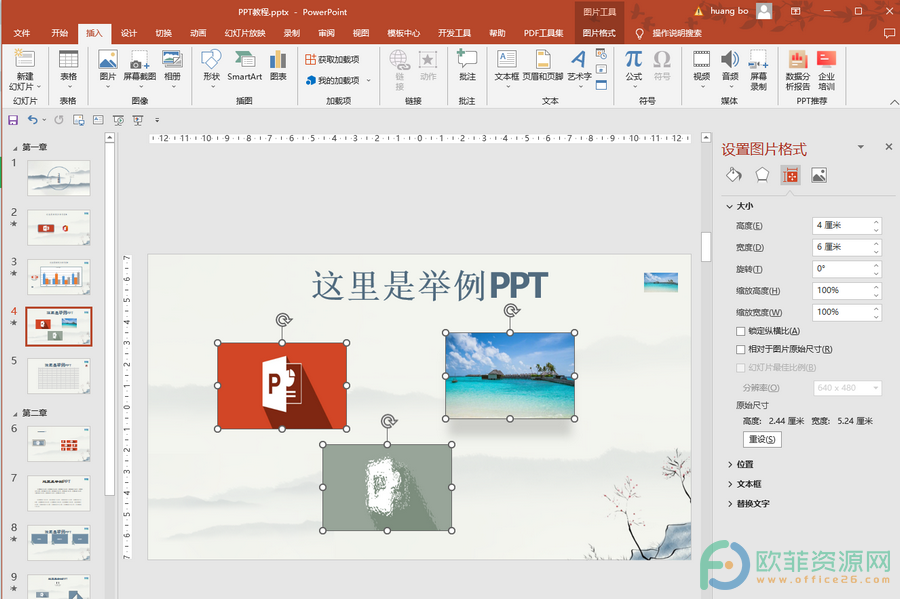
Task: Increase Rotation (旋转) value with spinner
Action: pos(876,265)
